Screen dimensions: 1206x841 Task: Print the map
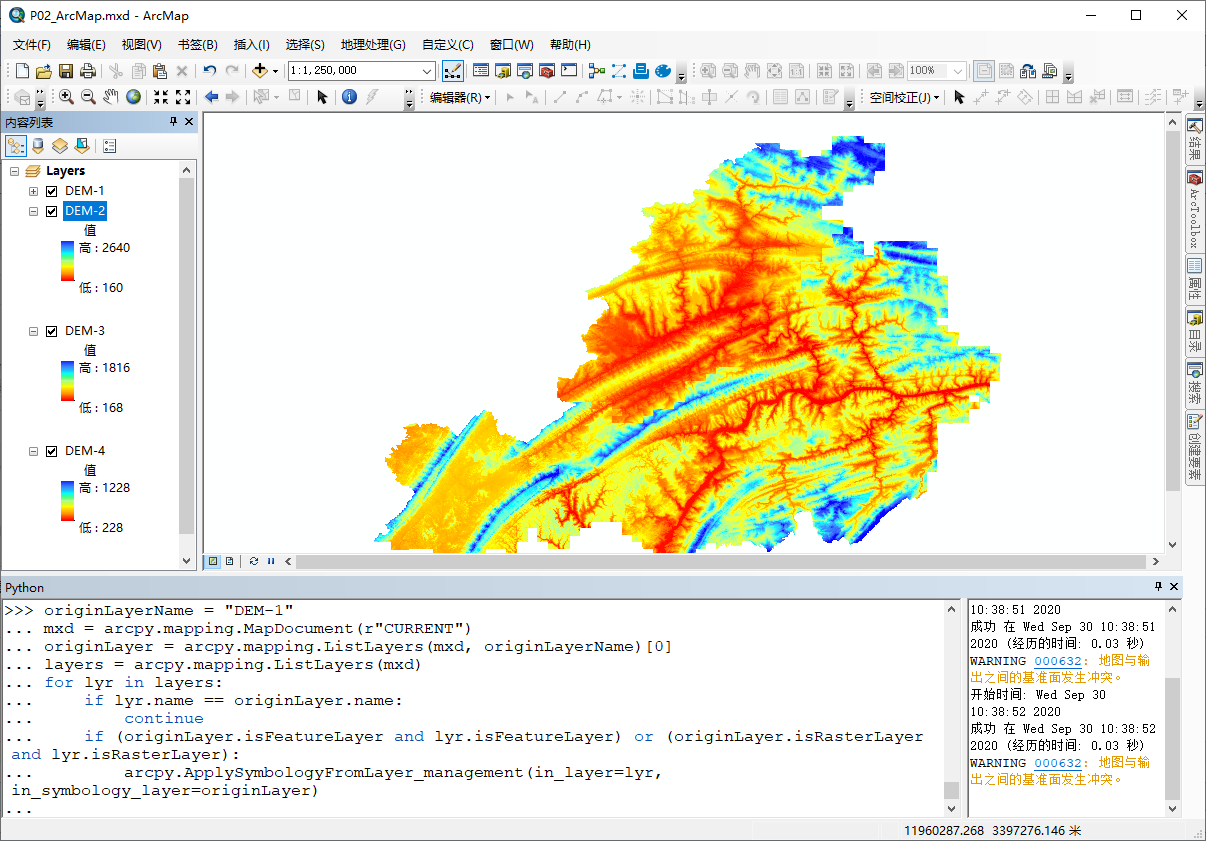(x=88, y=71)
